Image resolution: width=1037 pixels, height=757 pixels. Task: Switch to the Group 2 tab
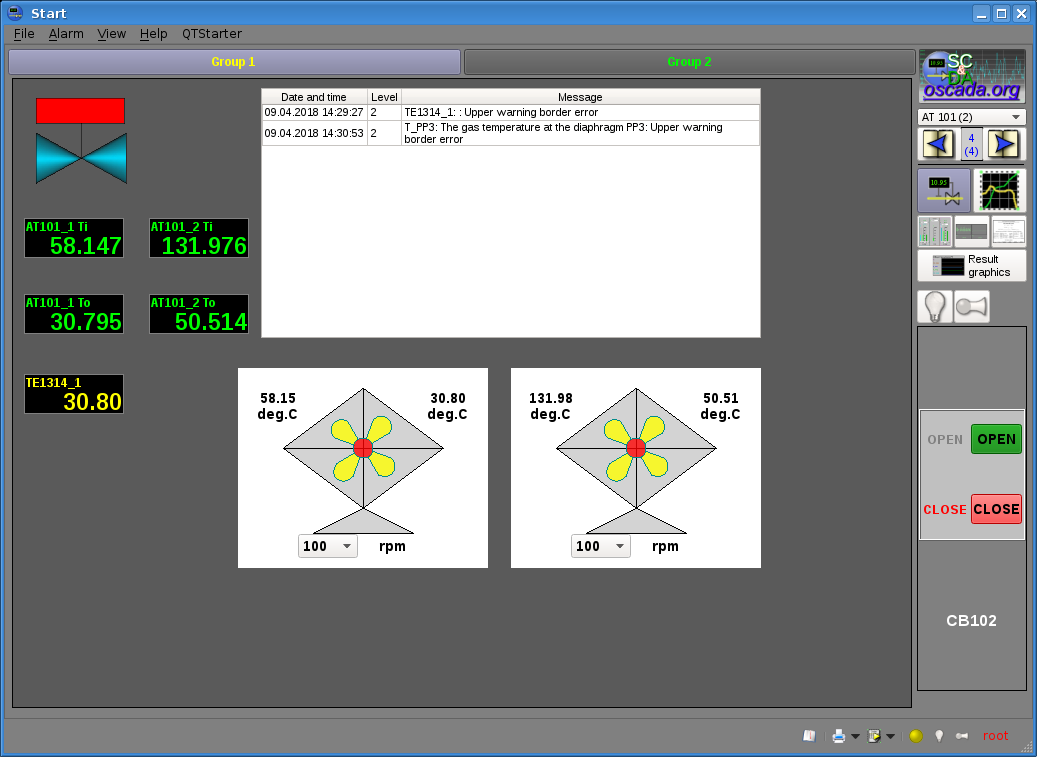[690, 62]
